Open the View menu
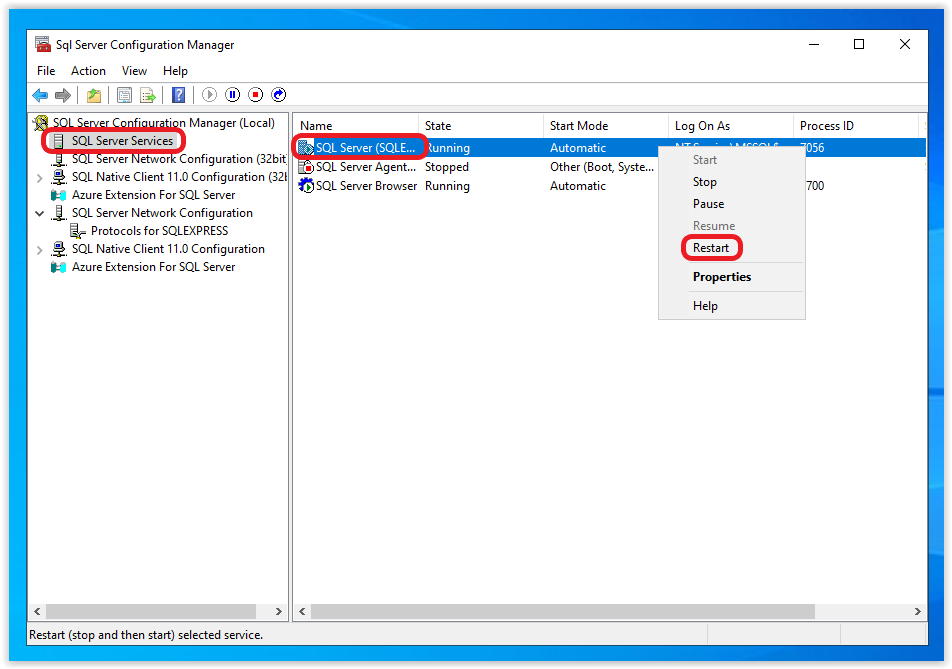952x669 pixels. coord(134,71)
